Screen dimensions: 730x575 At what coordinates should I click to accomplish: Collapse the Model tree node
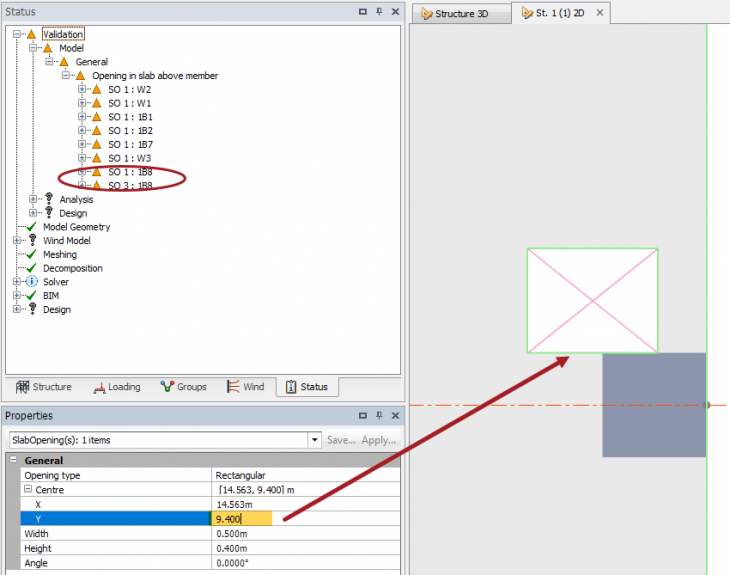[x=33, y=47]
